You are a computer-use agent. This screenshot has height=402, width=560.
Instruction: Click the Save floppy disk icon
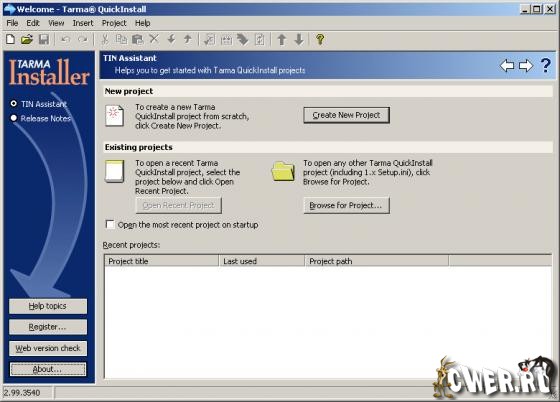coord(44,39)
